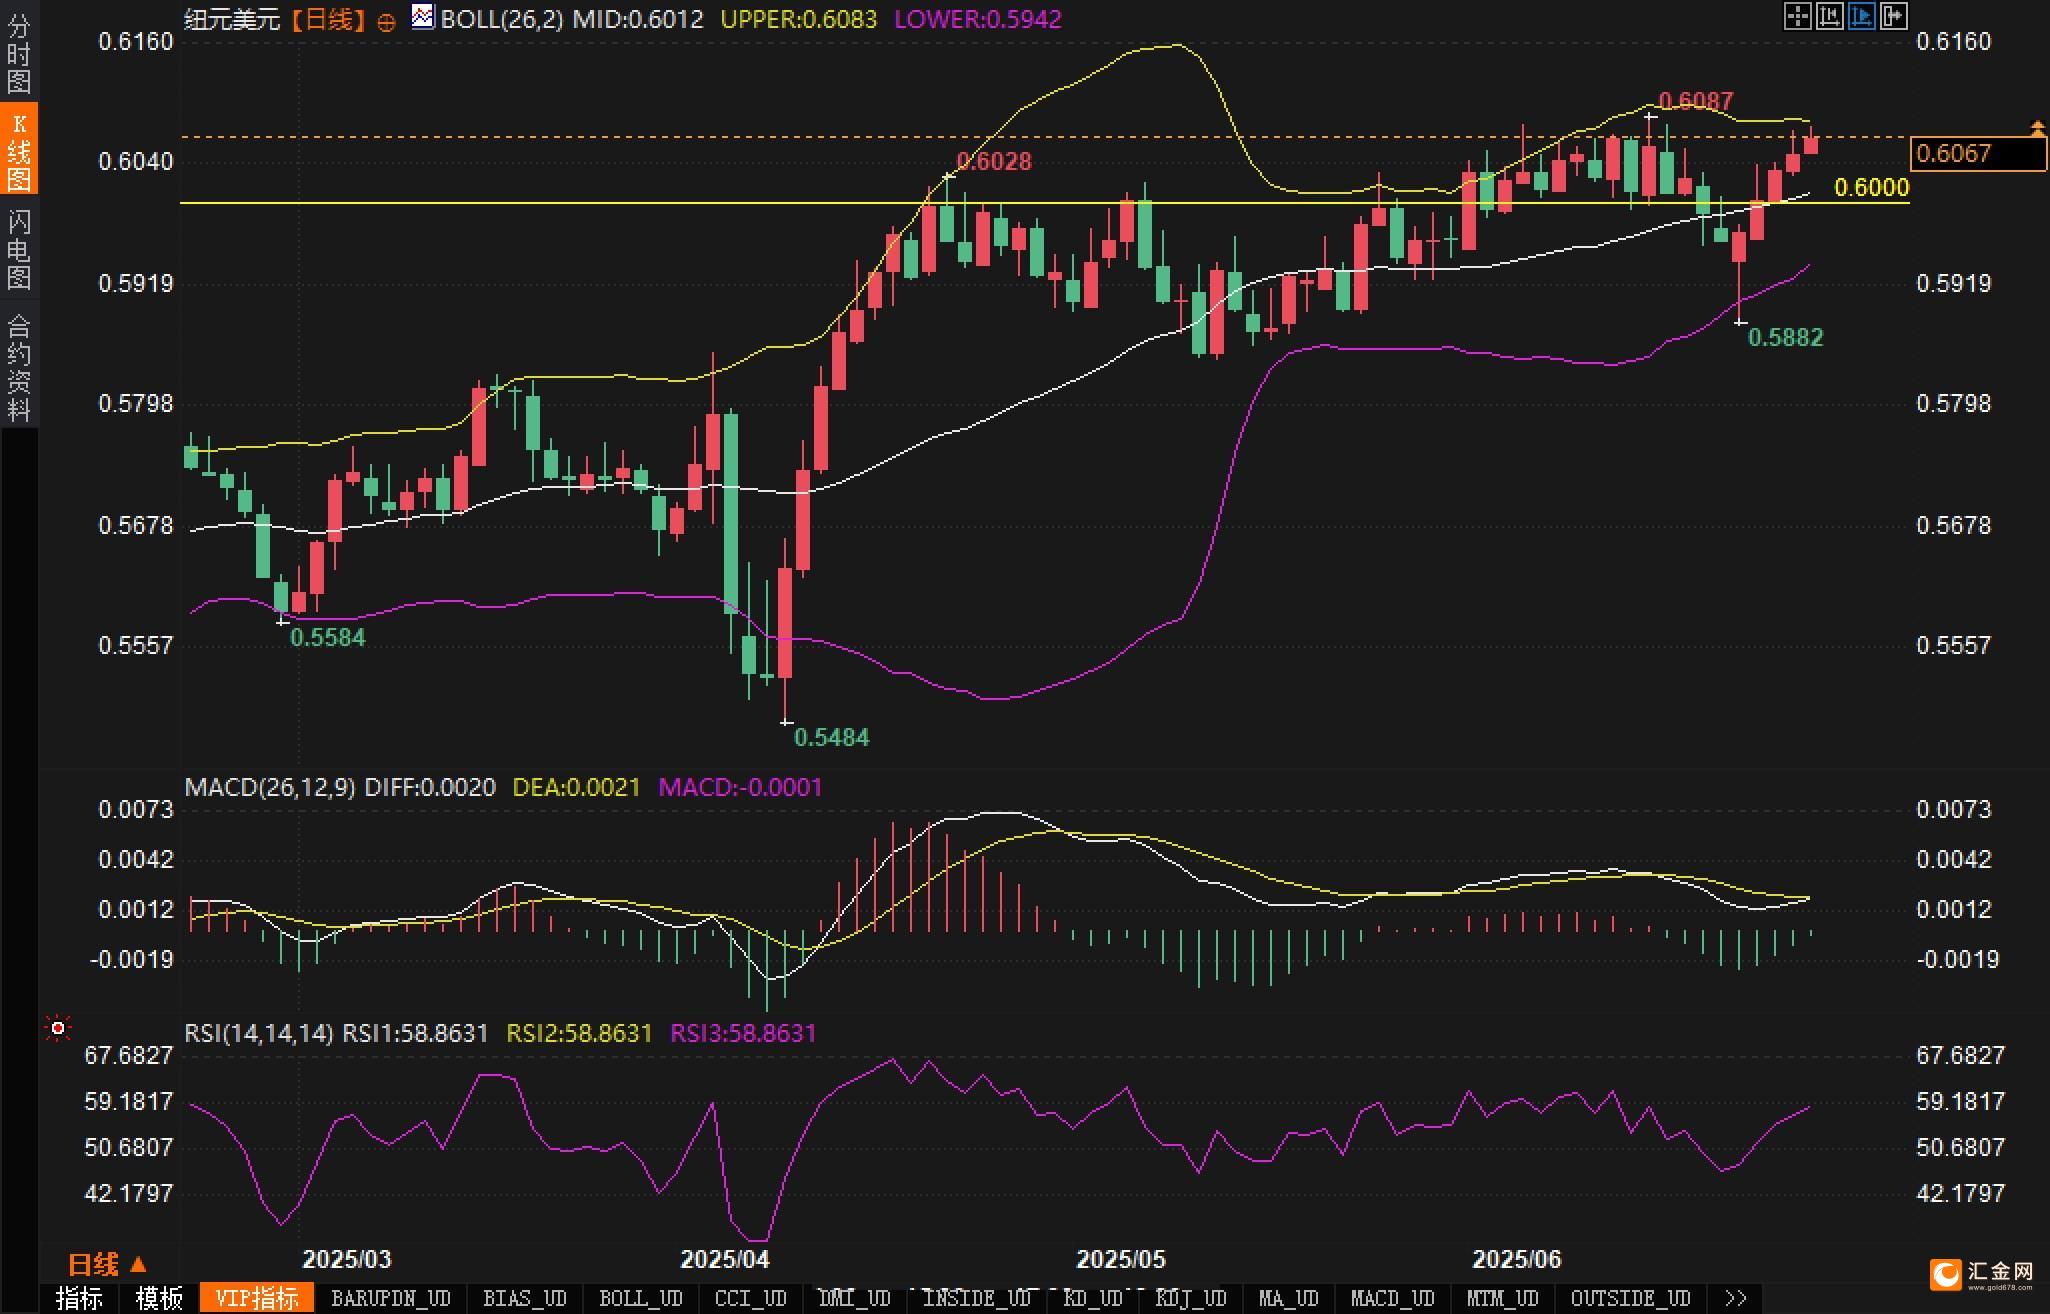Expand more indicators with >> arrow
Viewport: 2050px width, 1314px height.
(1736, 1298)
